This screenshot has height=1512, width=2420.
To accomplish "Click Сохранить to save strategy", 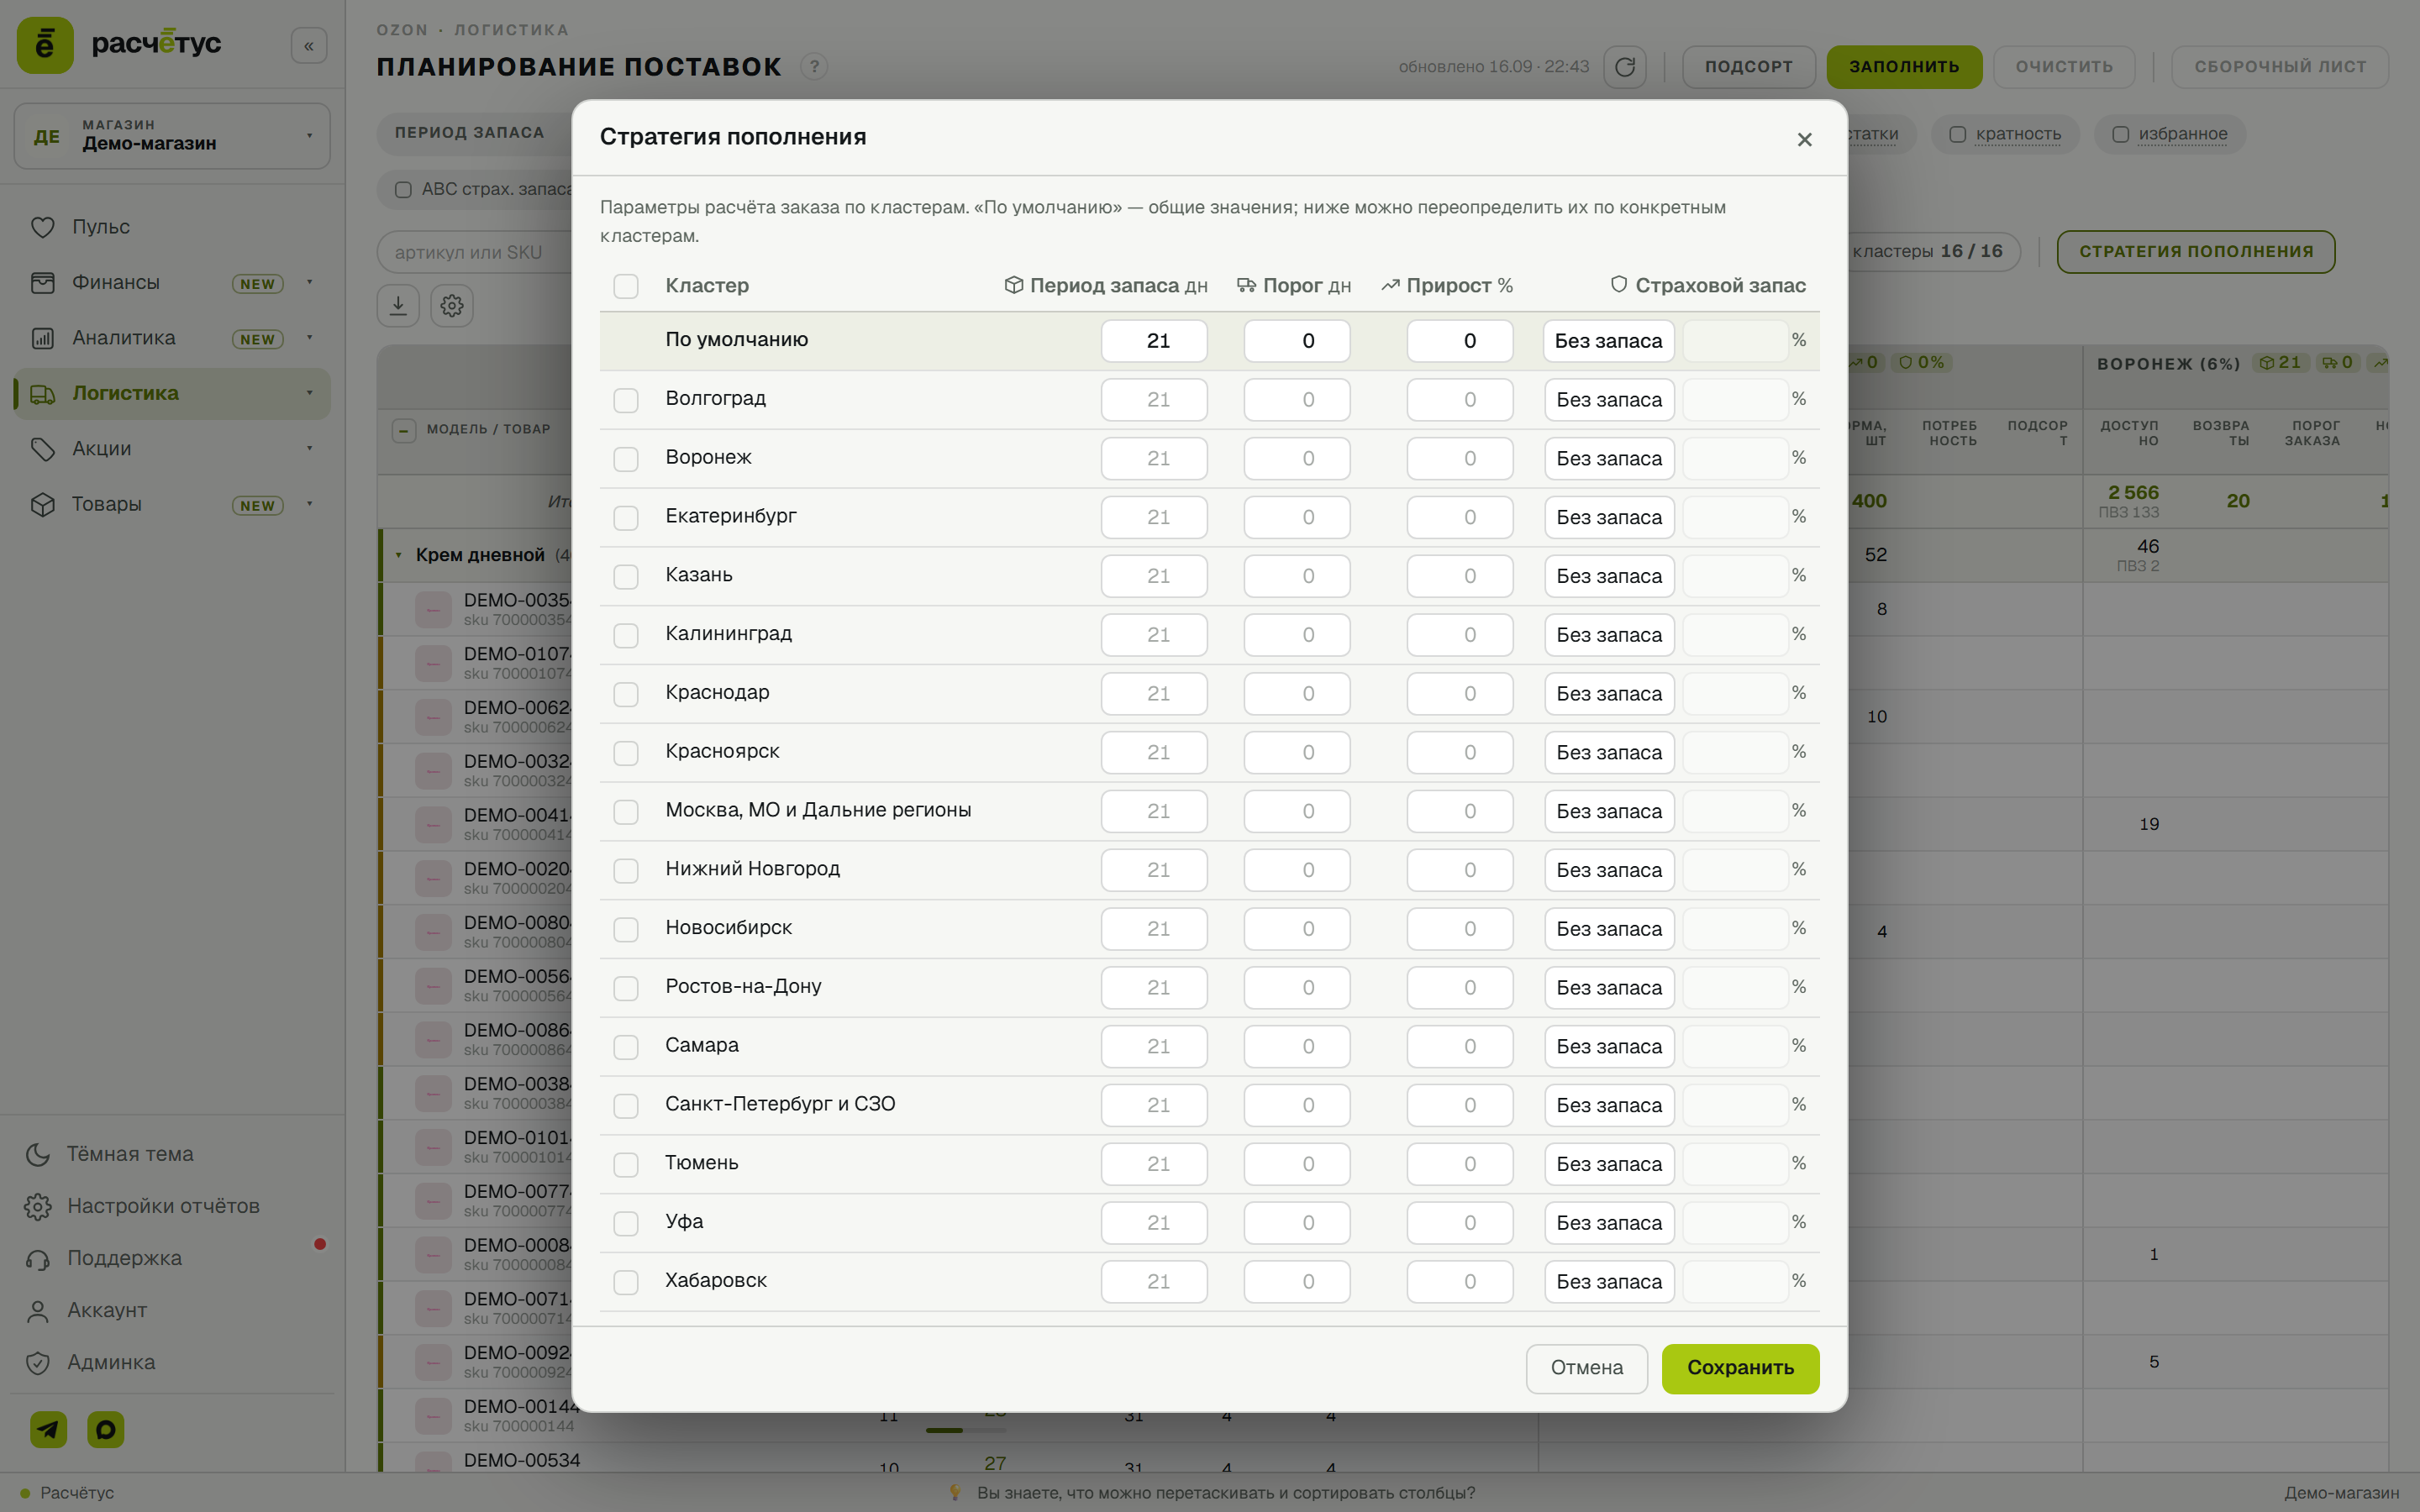I will coord(1740,1368).
